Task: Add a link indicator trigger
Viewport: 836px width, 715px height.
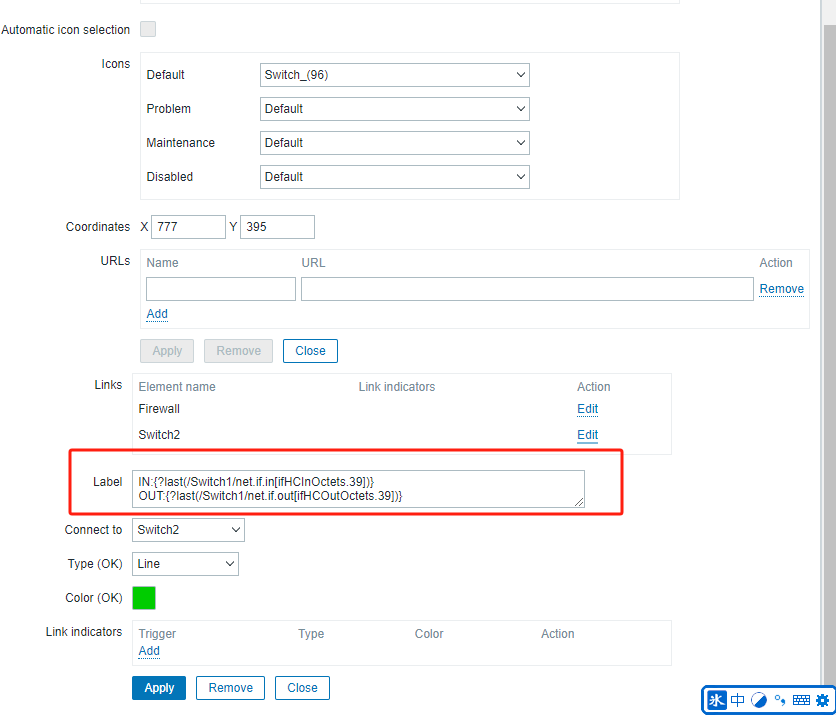Action: point(149,651)
